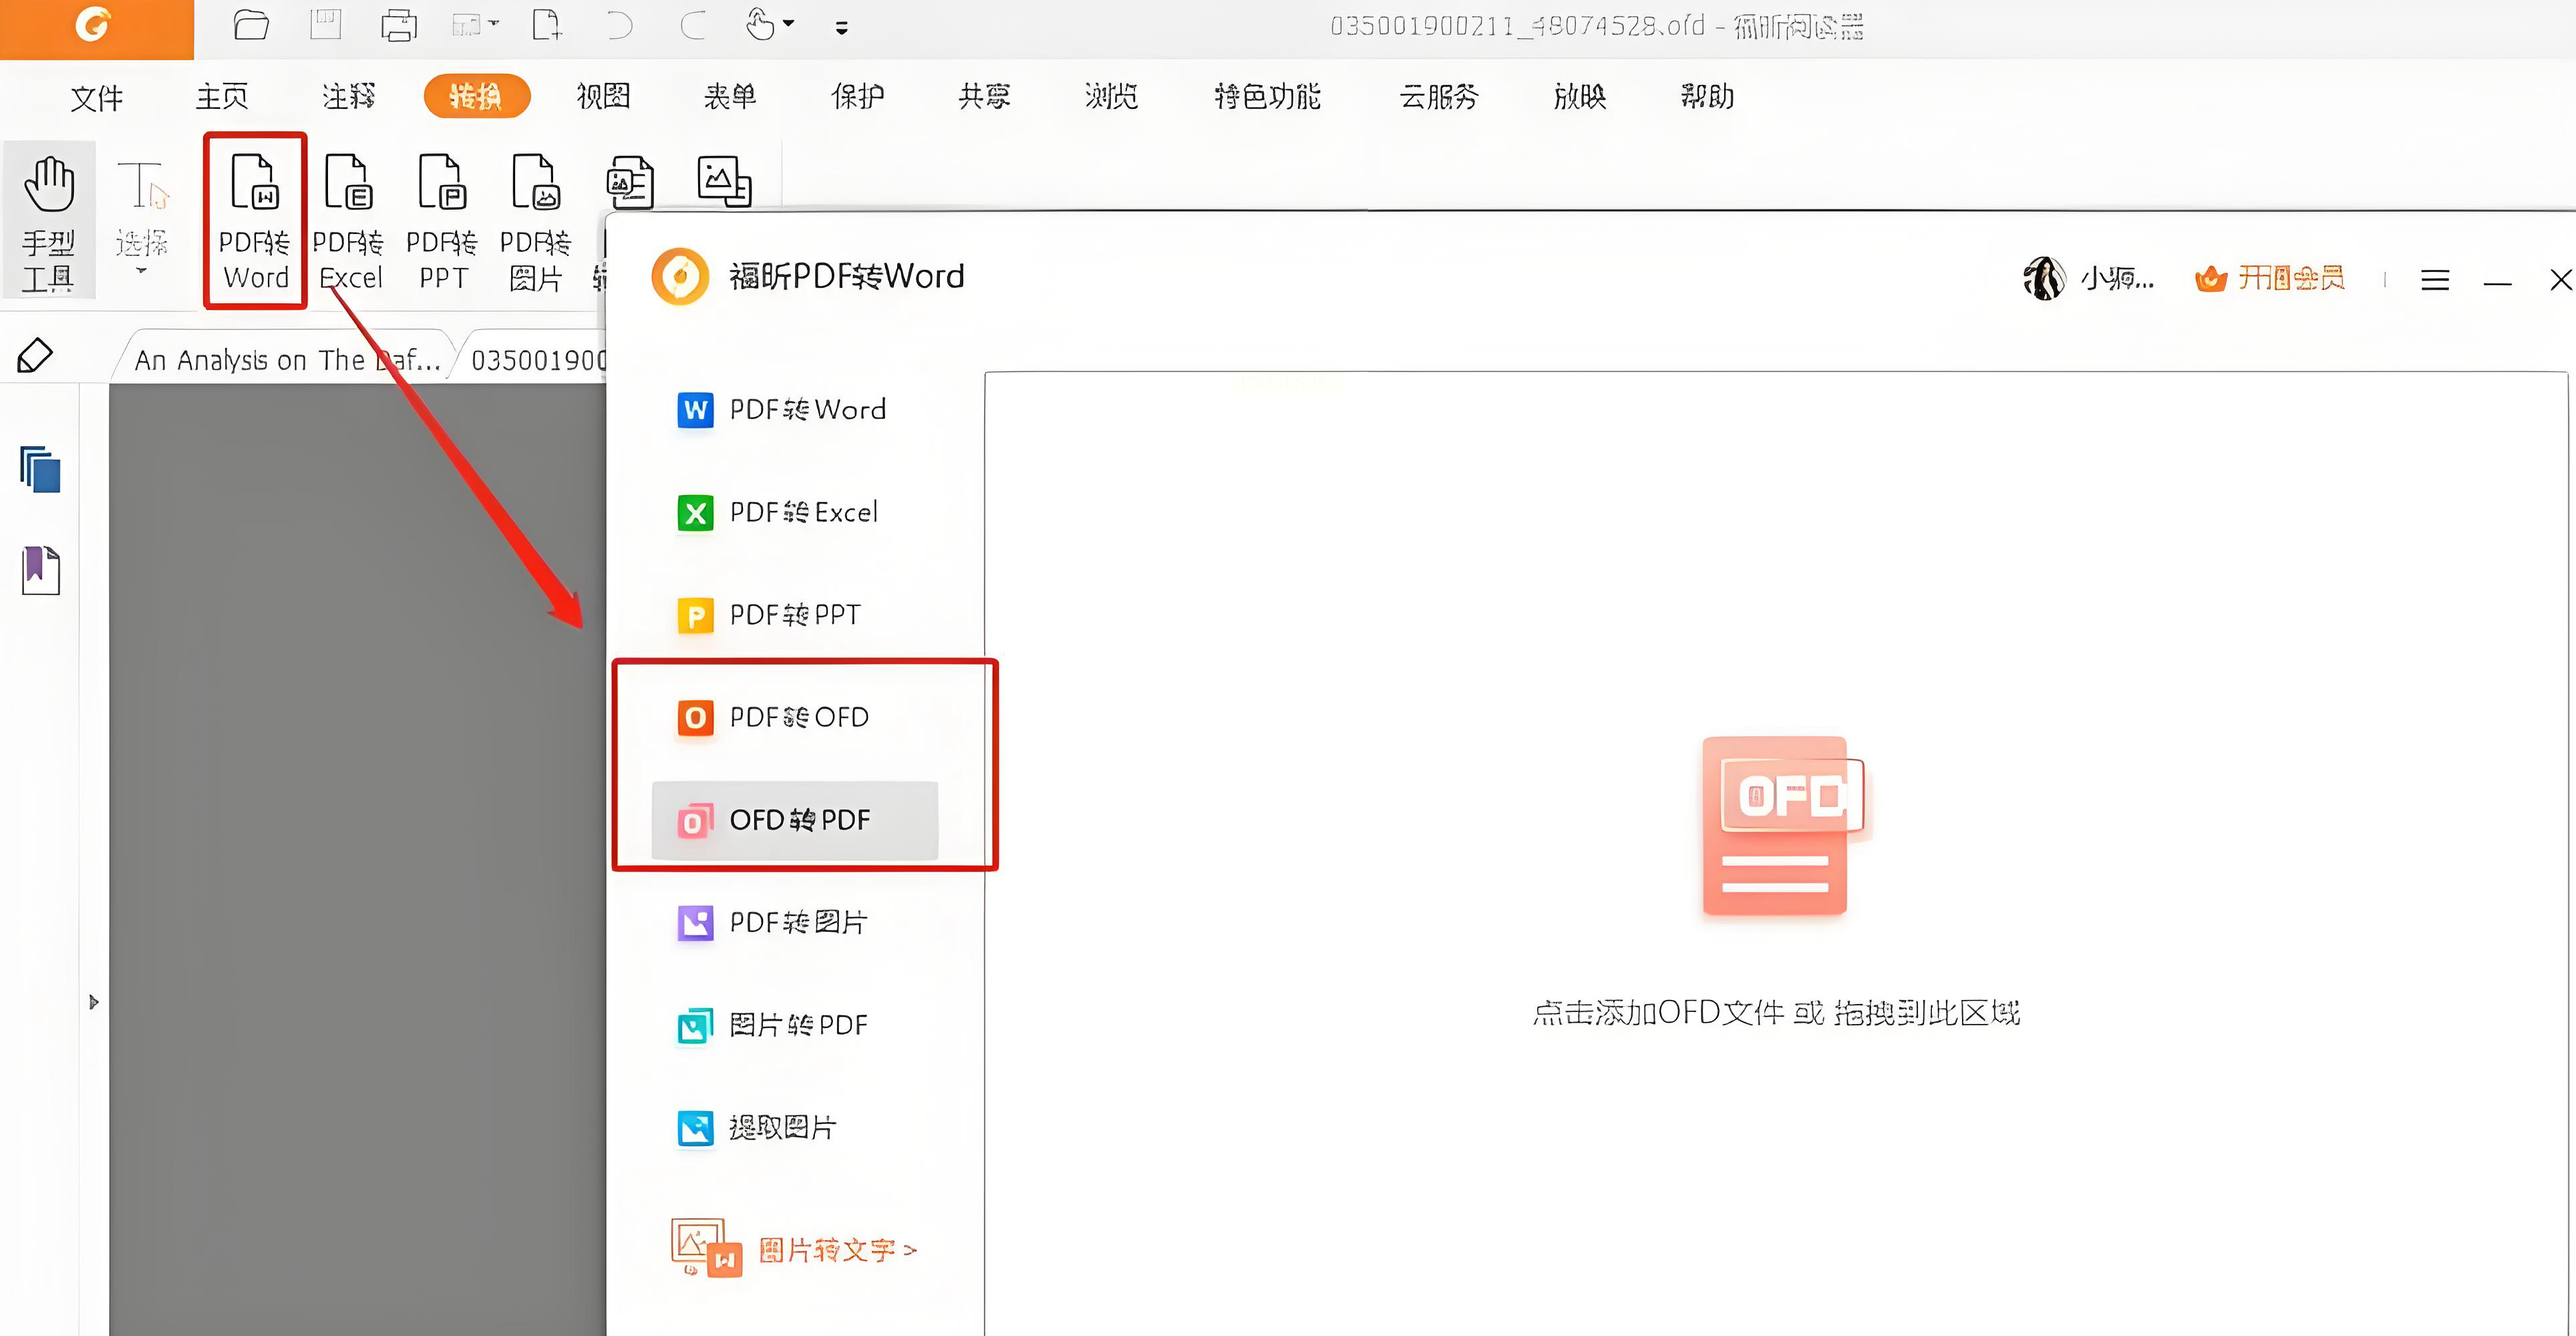Expand the 选择 tool dropdown arrow
2576x1336 pixels.
click(x=141, y=271)
